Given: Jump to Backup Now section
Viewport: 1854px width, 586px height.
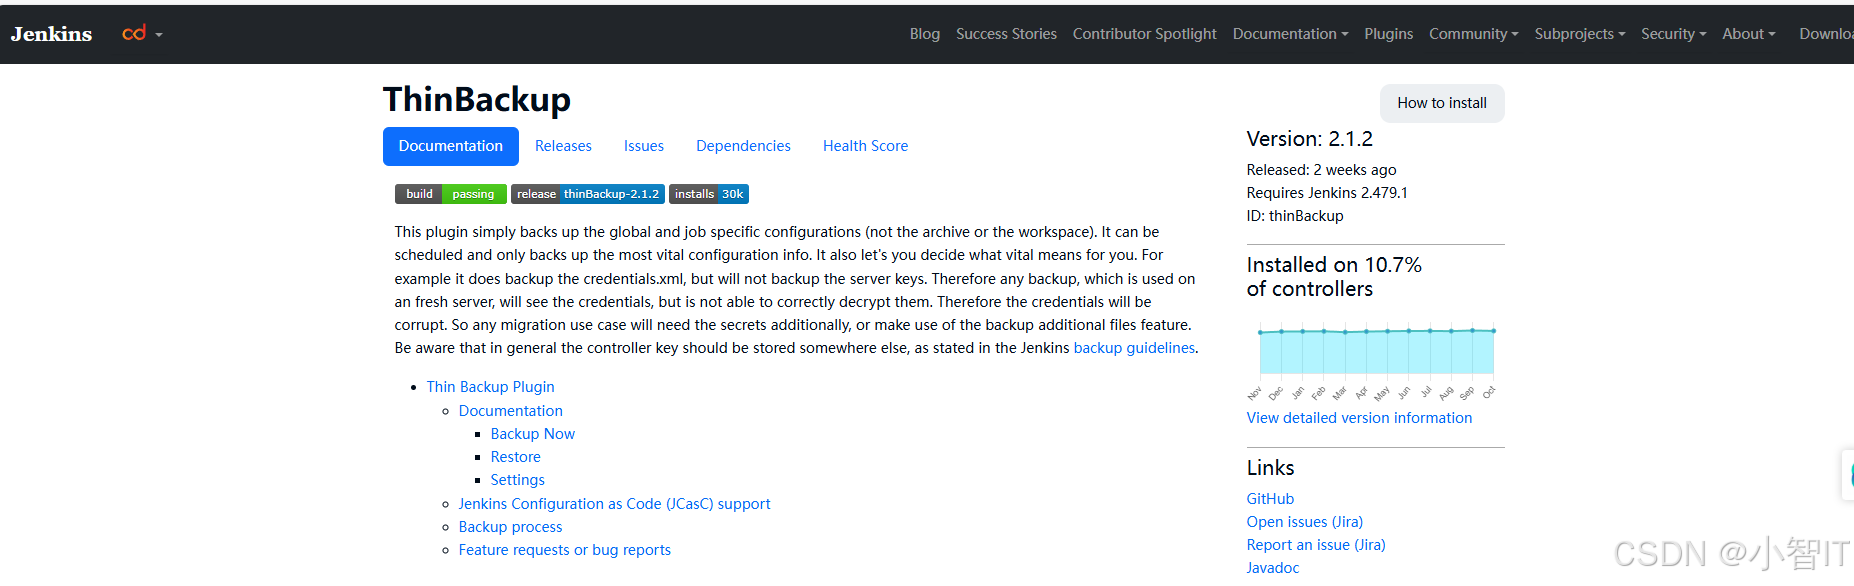Looking at the screenshot, I should click(x=532, y=434).
